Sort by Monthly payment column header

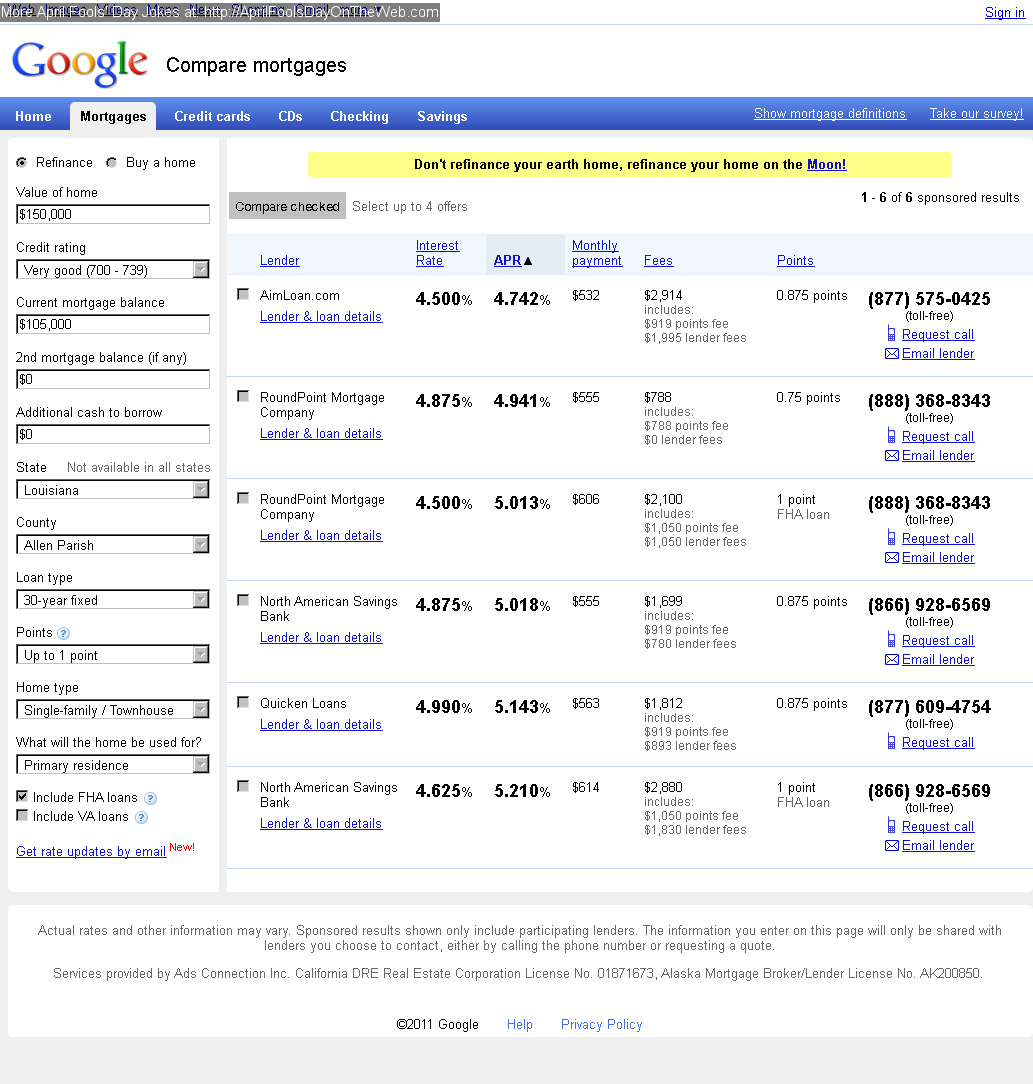coord(597,253)
